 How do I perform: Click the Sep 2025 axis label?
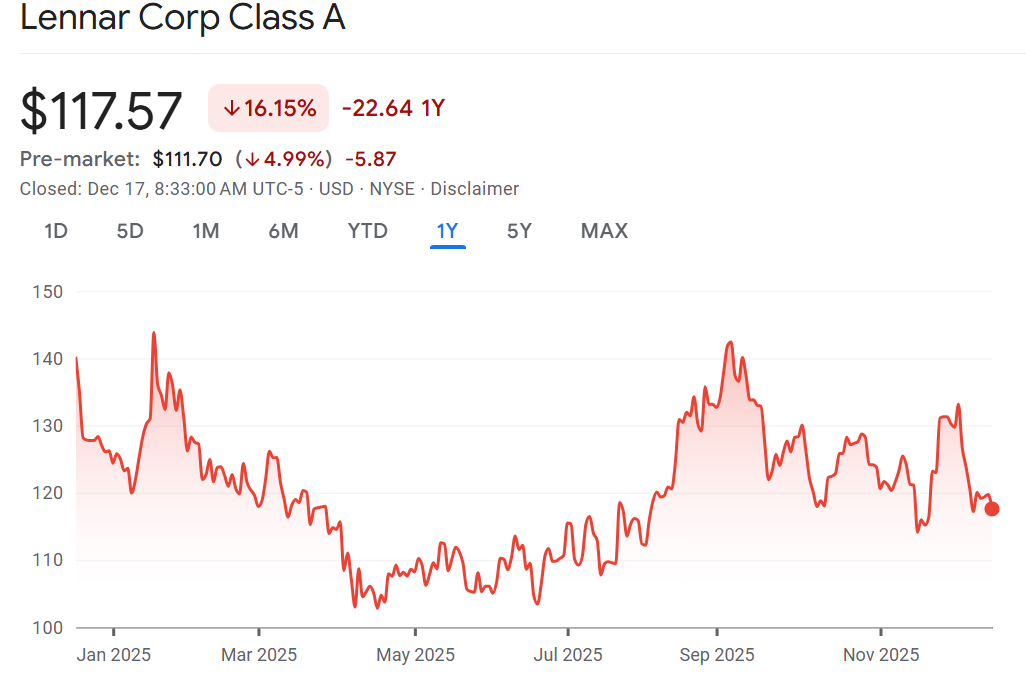tap(716, 655)
